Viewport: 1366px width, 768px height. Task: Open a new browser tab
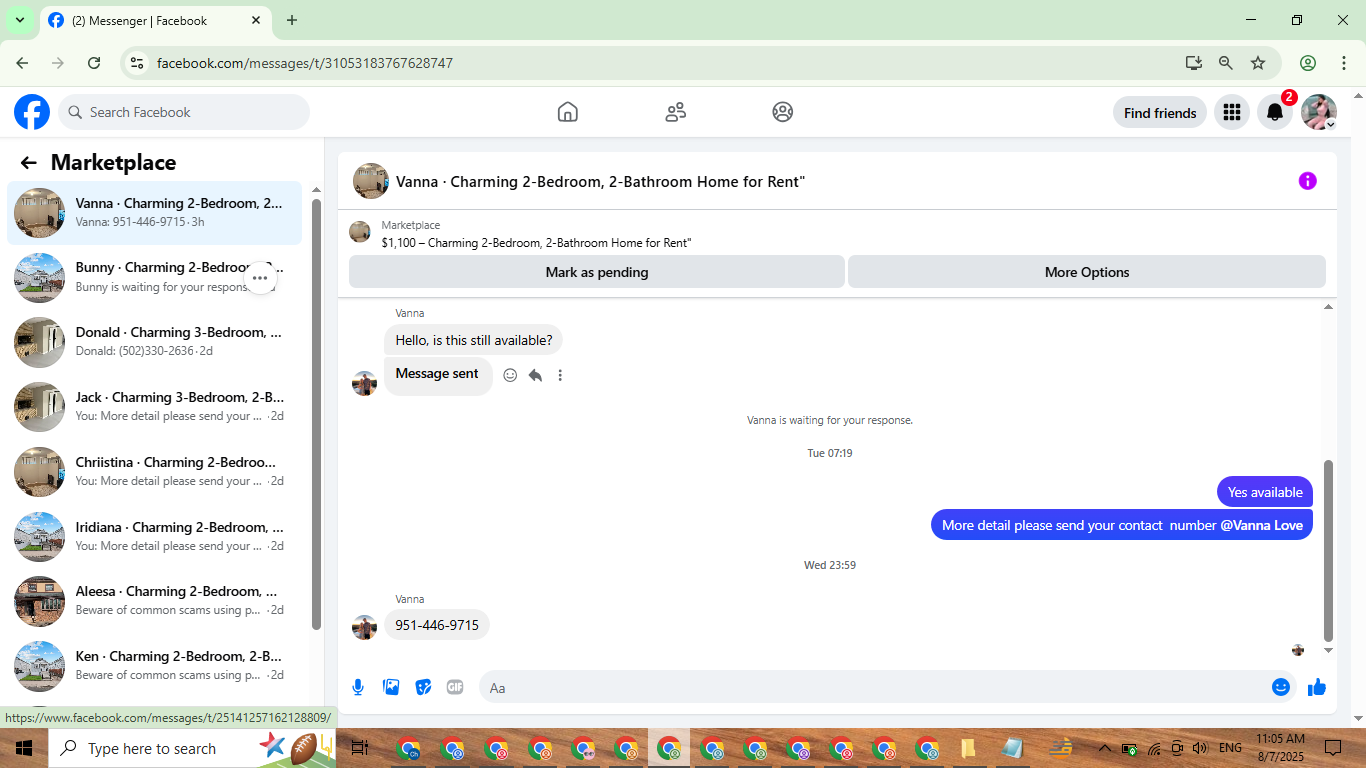pyautogui.click(x=292, y=20)
